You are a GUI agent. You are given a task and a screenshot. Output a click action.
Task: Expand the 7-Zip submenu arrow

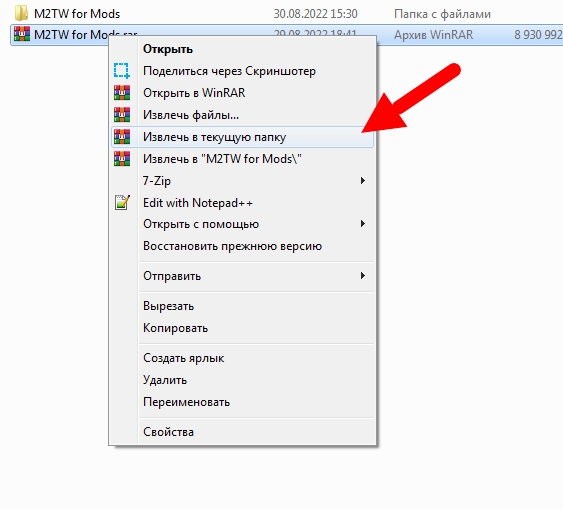coord(363,180)
